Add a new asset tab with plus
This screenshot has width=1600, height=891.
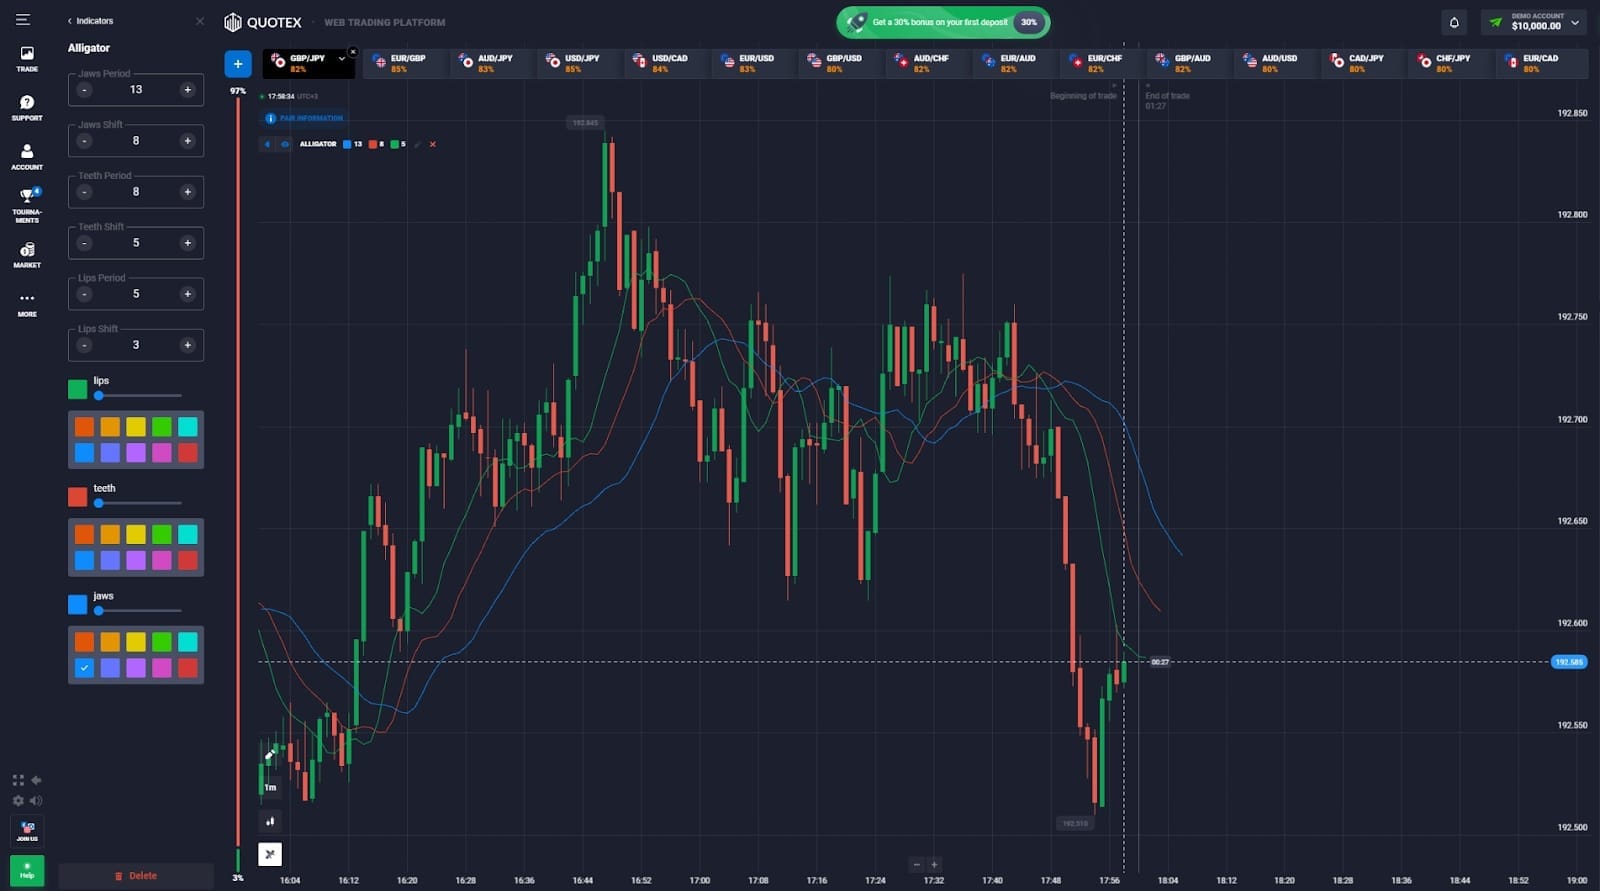237,63
